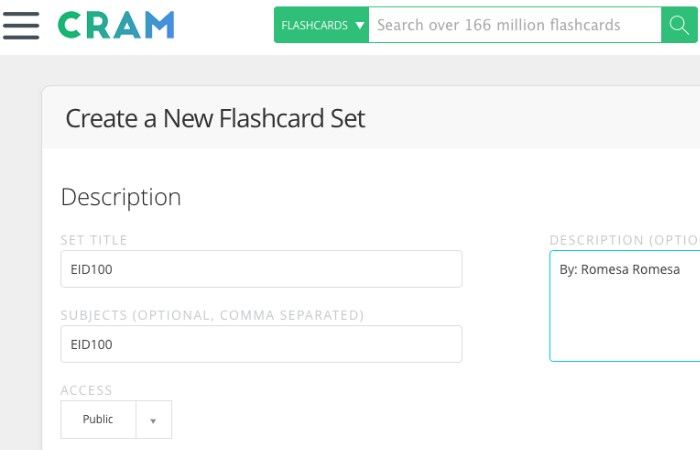The height and width of the screenshot is (450, 700).
Task: Click the small arrow on Access selector
Action: [x=153, y=420]
